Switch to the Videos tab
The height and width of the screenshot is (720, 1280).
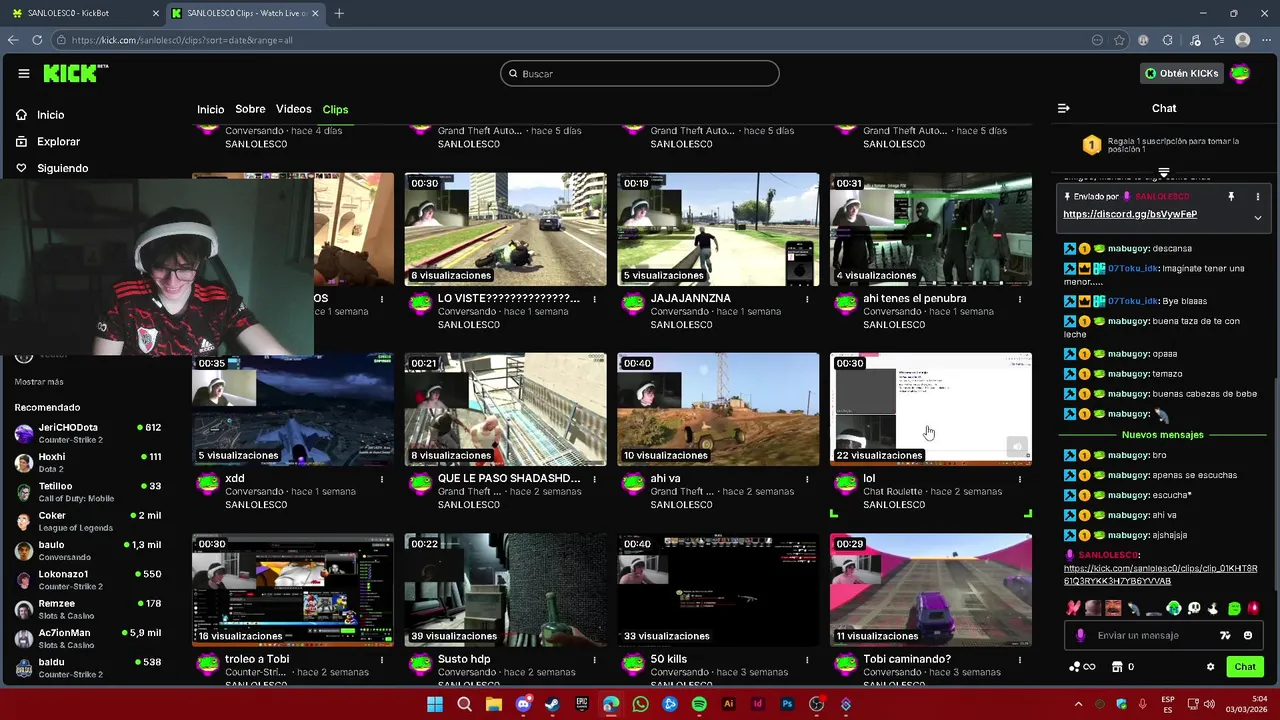294,109
